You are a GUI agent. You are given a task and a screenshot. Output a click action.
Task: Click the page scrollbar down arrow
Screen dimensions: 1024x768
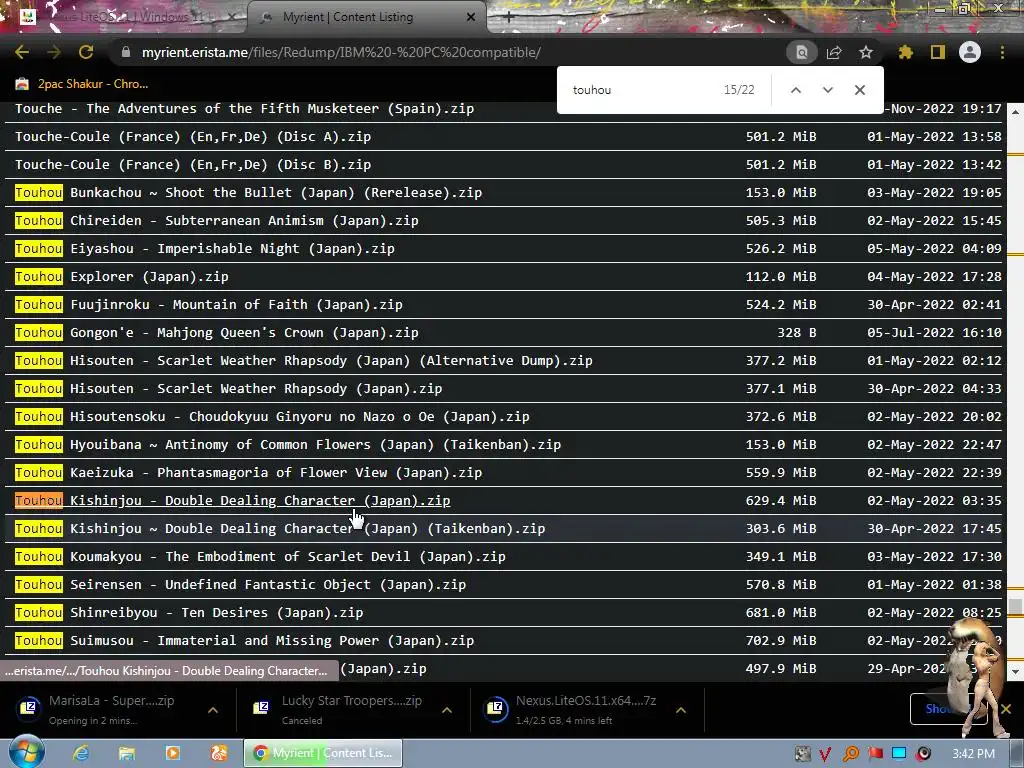click(x=1015, y=671)
